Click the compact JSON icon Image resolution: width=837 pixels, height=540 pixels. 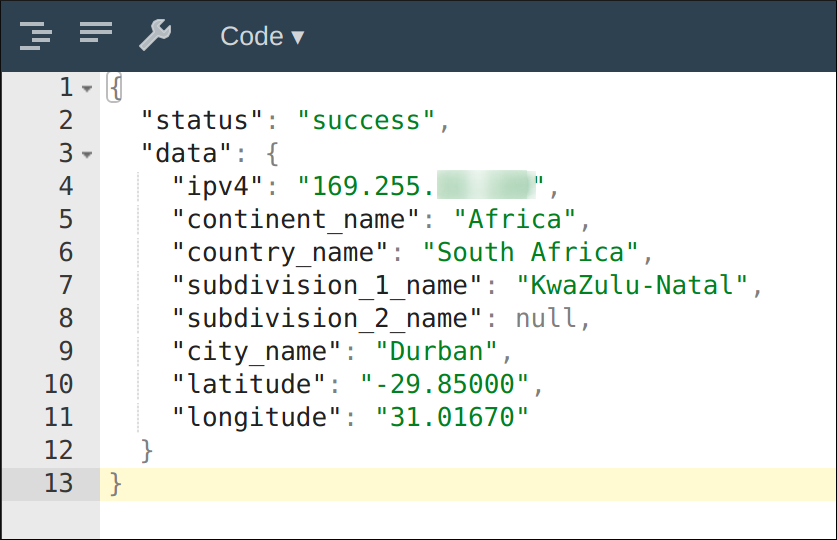point(96,32)
